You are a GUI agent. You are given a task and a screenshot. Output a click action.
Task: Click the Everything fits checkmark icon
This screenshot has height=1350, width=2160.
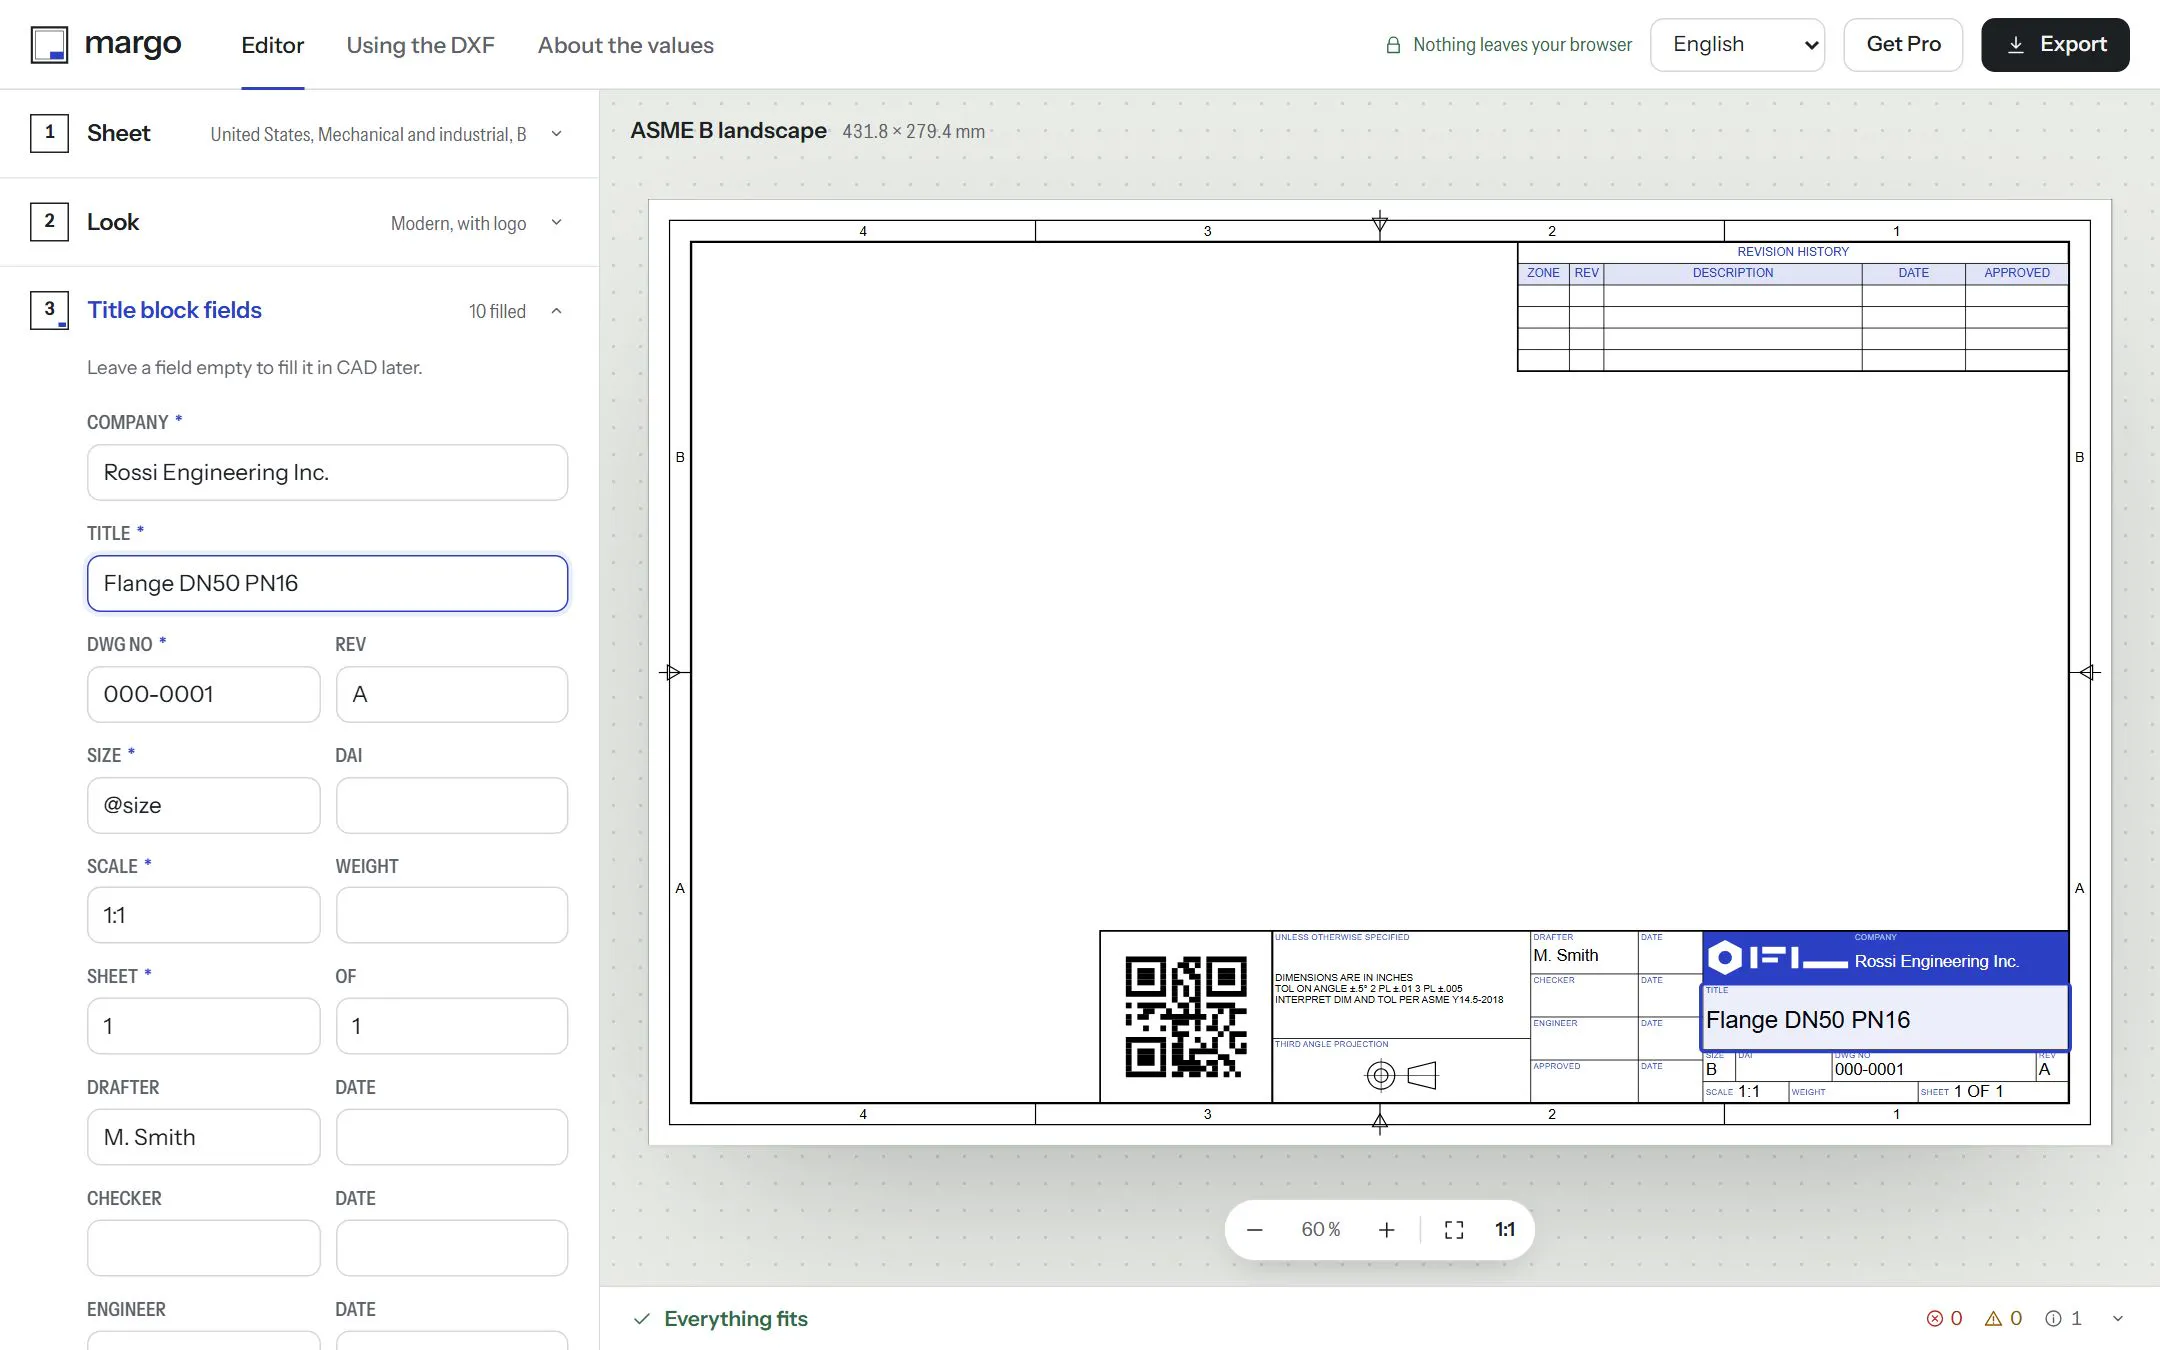pyautogui.click(x=642, y=1319)
